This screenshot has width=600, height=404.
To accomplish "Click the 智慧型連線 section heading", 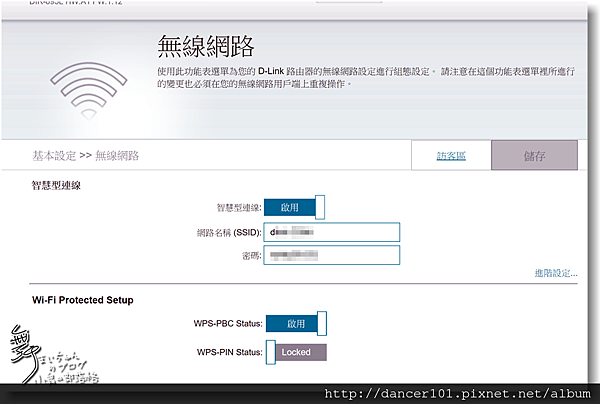I will pyautogui.click(x=56, y=186).
